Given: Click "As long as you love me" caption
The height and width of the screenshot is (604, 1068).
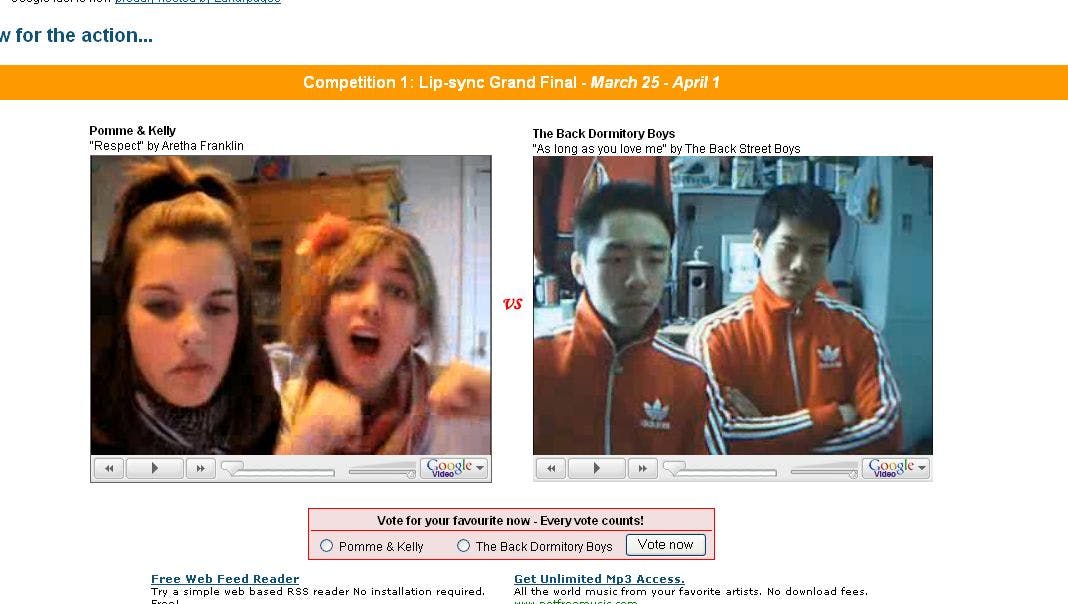Looking at the screenshot, I should (666, 148).
